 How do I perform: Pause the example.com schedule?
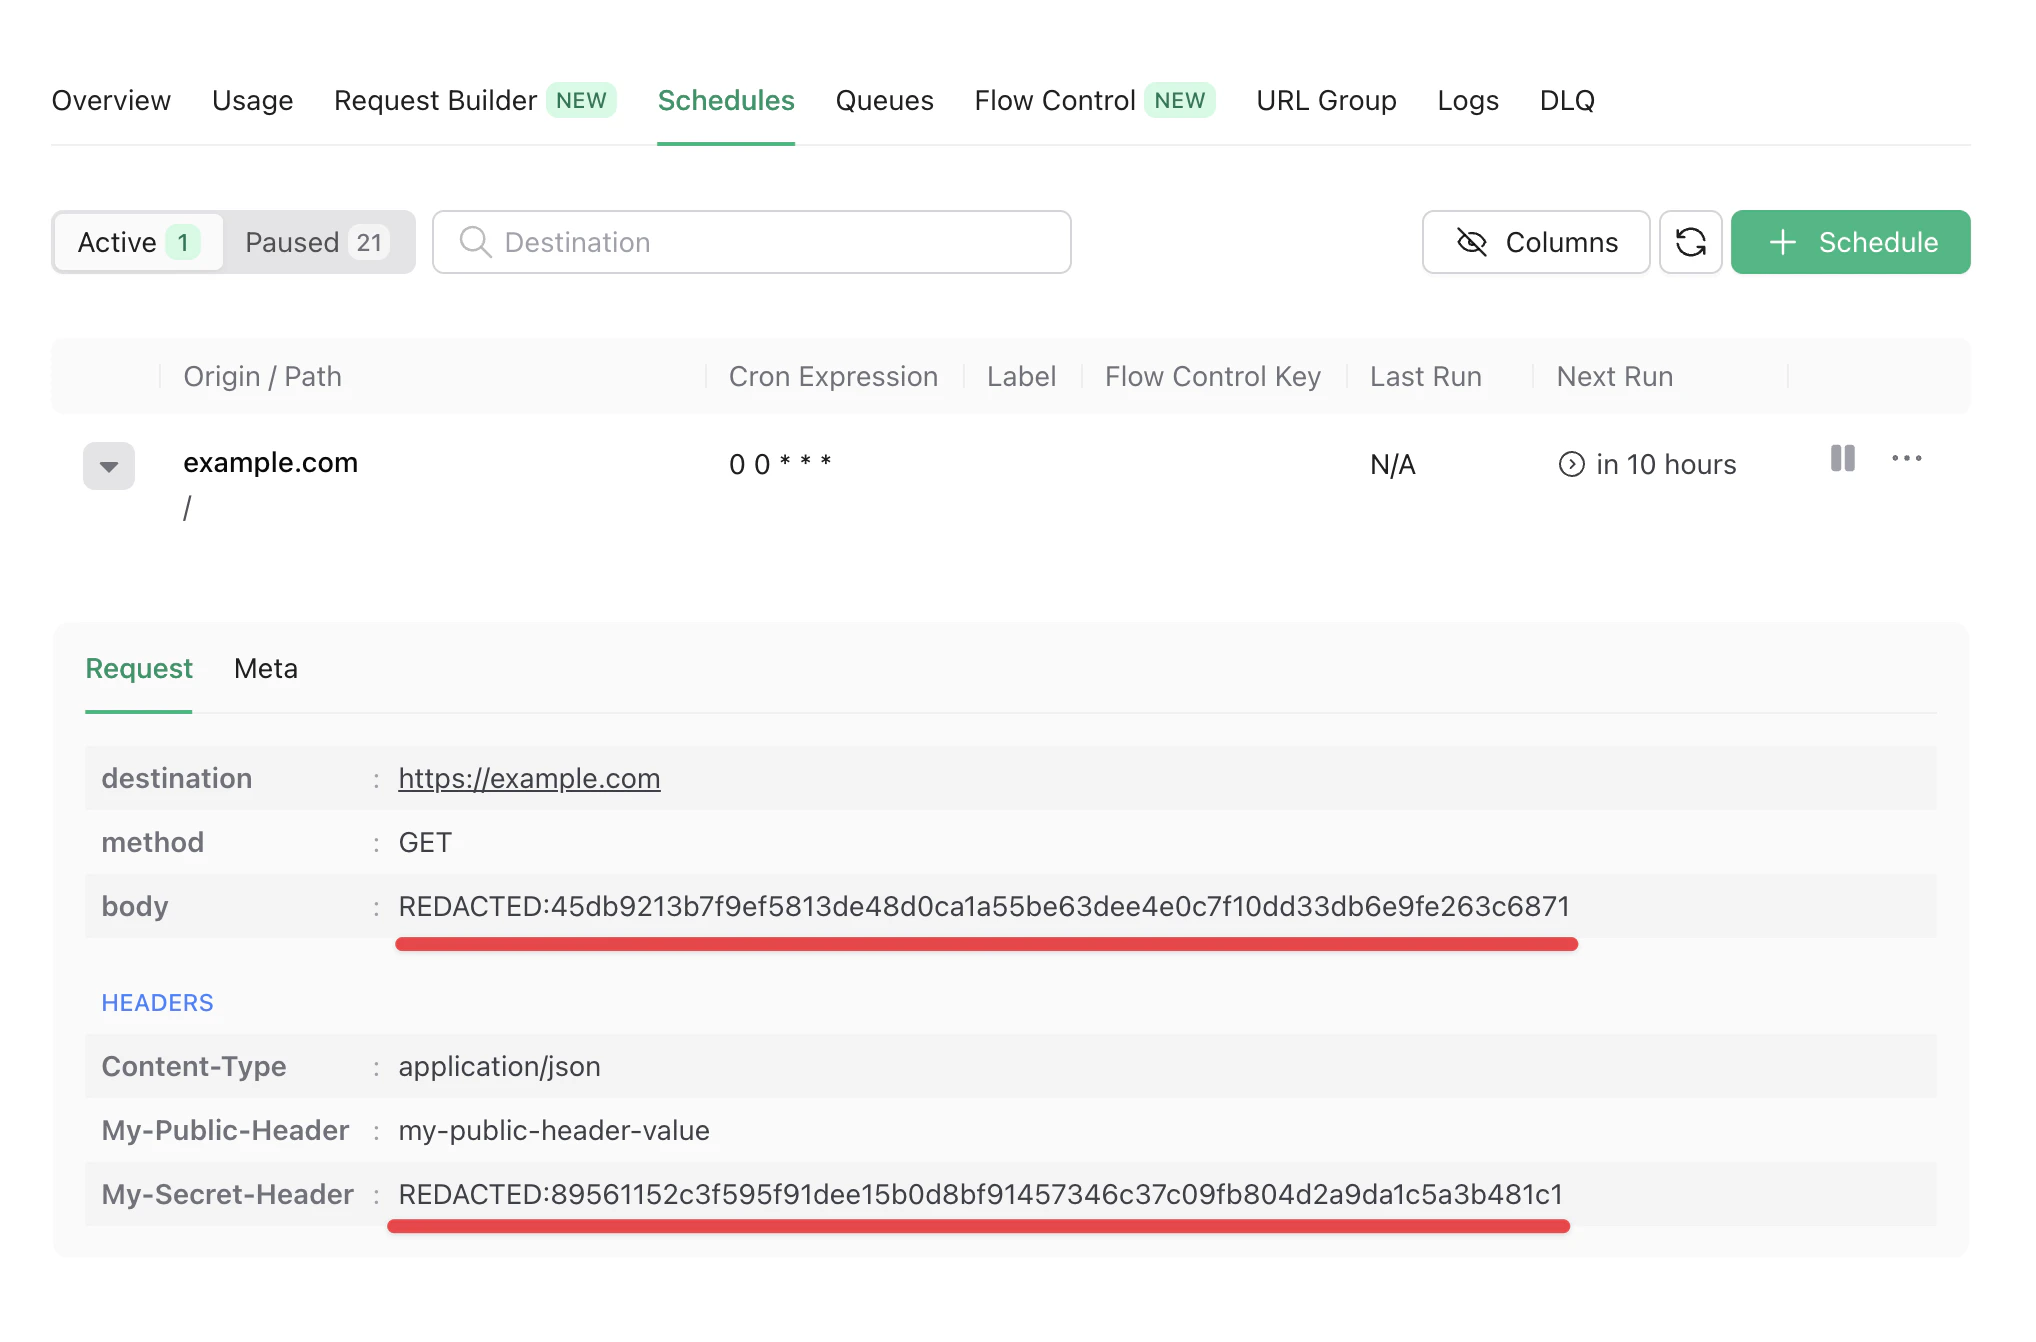click(1842, 459)
